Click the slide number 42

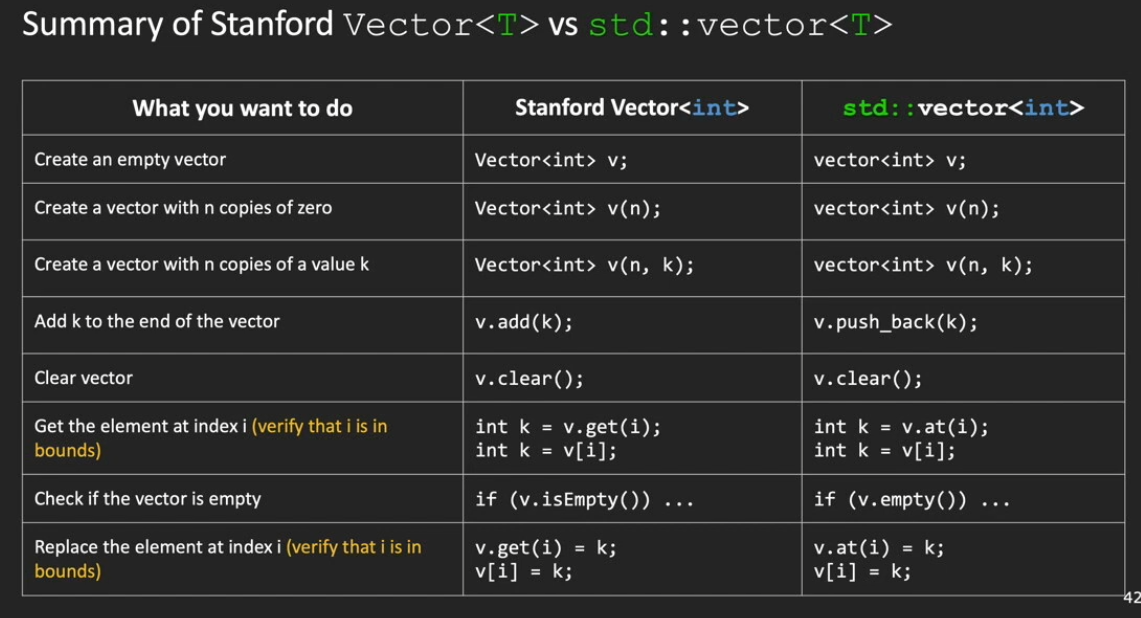coord(1131,598)
